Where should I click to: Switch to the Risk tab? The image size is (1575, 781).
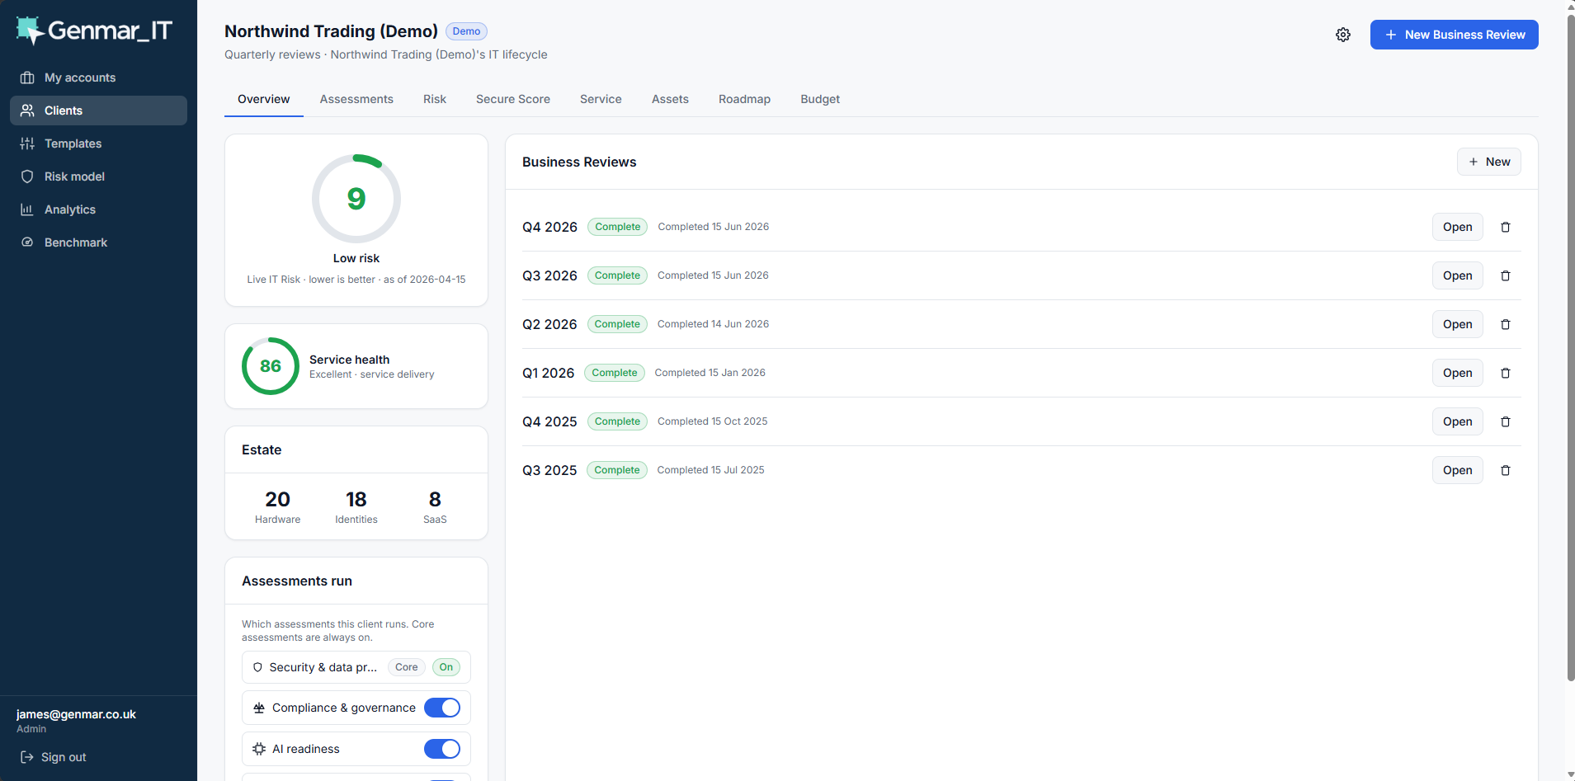434,99
